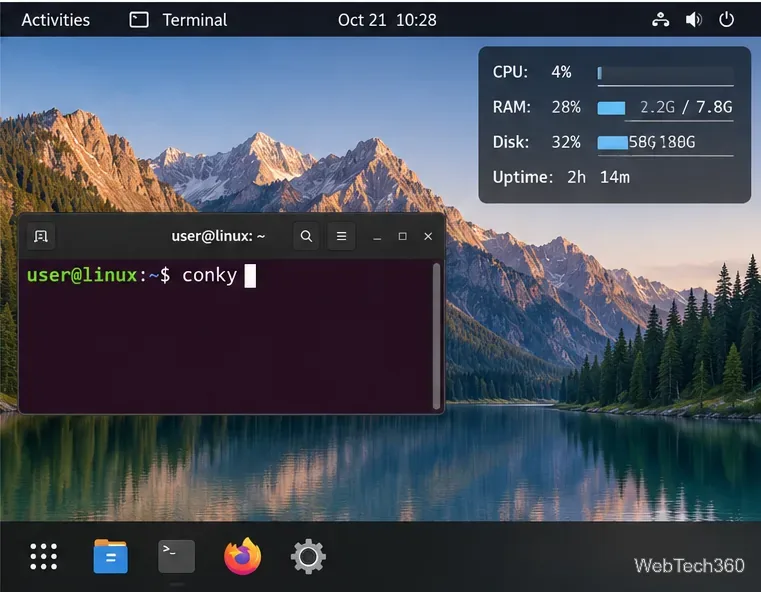Click the terminal cursor block

[250, 276]
